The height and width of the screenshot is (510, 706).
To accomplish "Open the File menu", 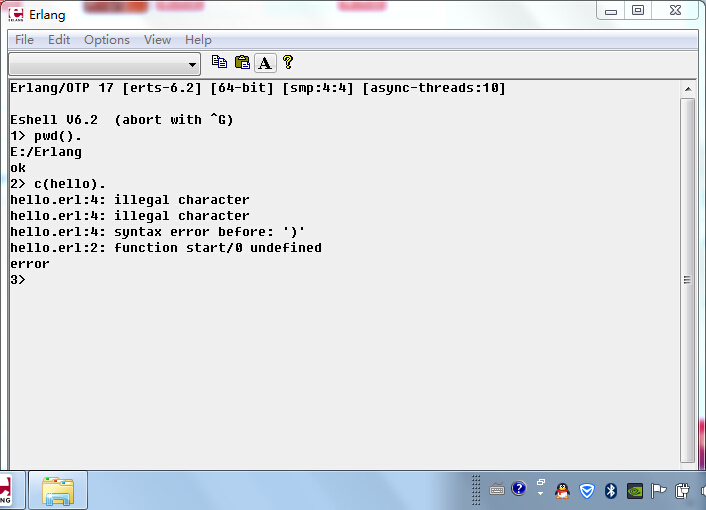I will tap(24, 40).
